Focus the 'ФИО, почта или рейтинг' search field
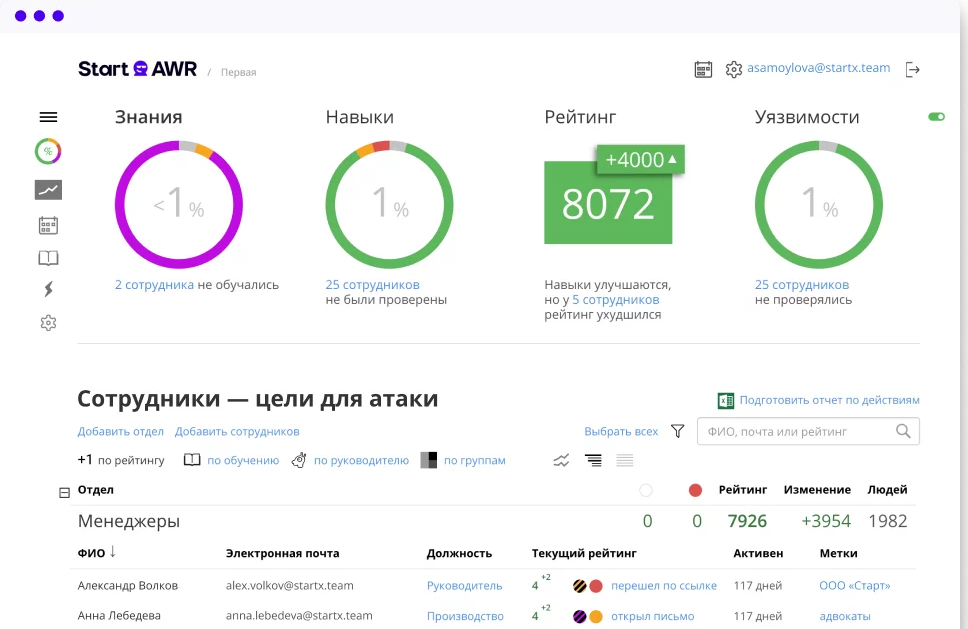 808,431
